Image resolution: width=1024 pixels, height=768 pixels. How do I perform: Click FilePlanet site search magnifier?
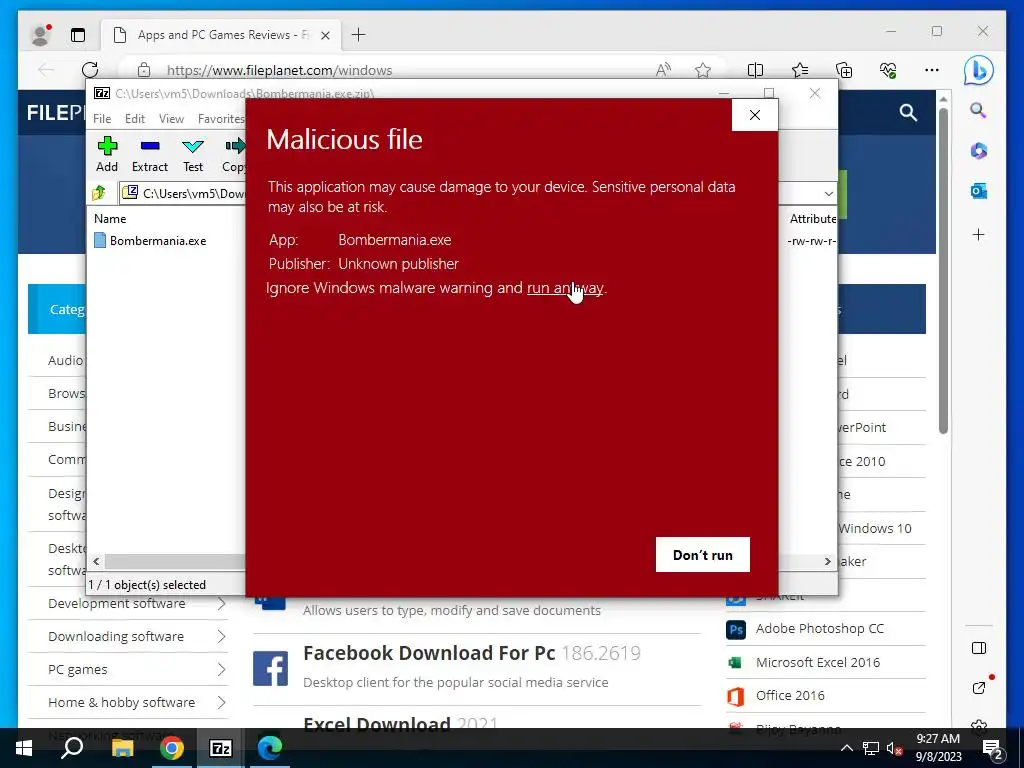[908, 112]
